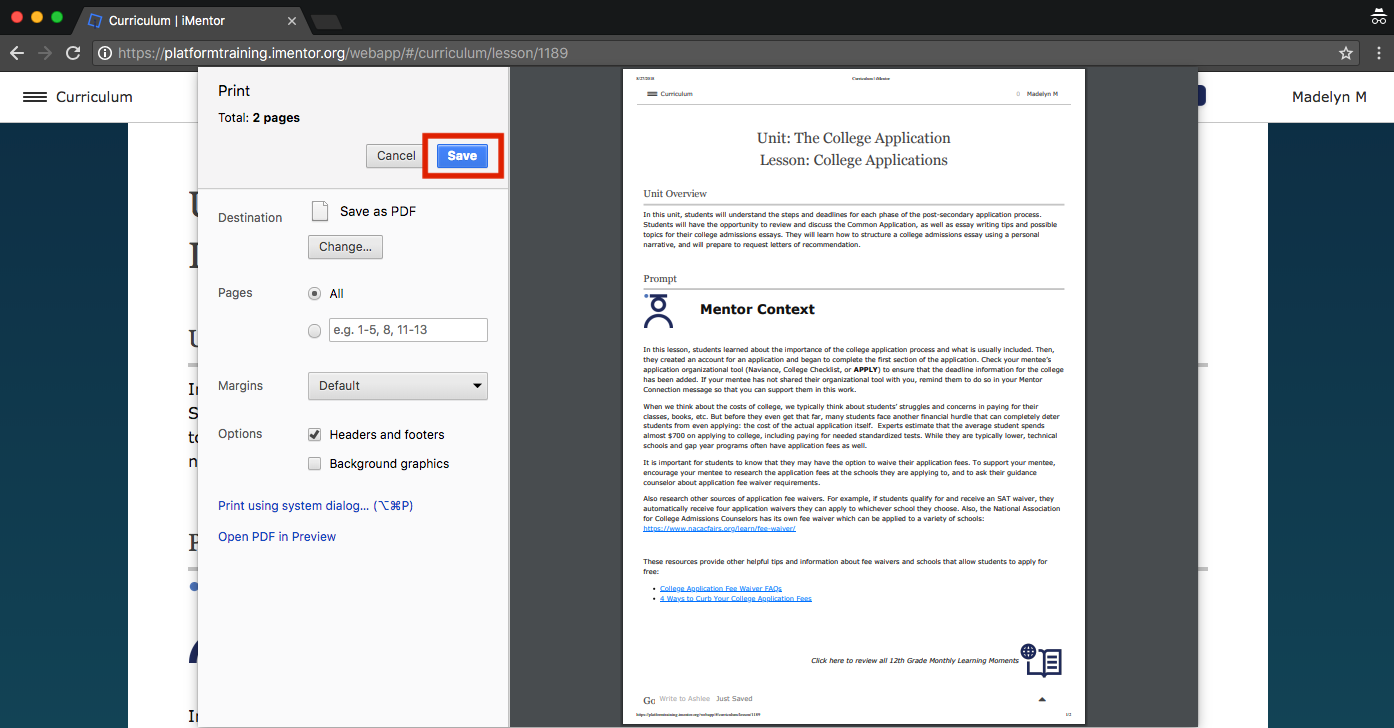View site information for the page
The image size is (1394, 728).
pos(105,53)
